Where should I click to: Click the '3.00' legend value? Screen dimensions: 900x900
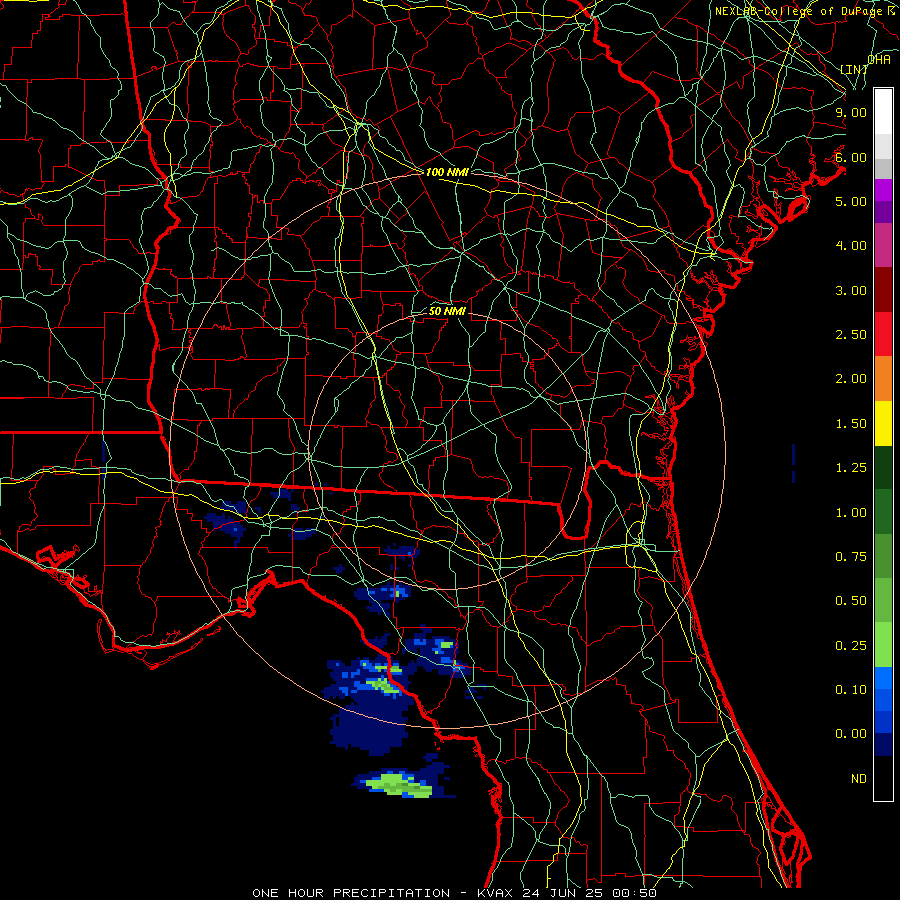click(x=851, y=290)
